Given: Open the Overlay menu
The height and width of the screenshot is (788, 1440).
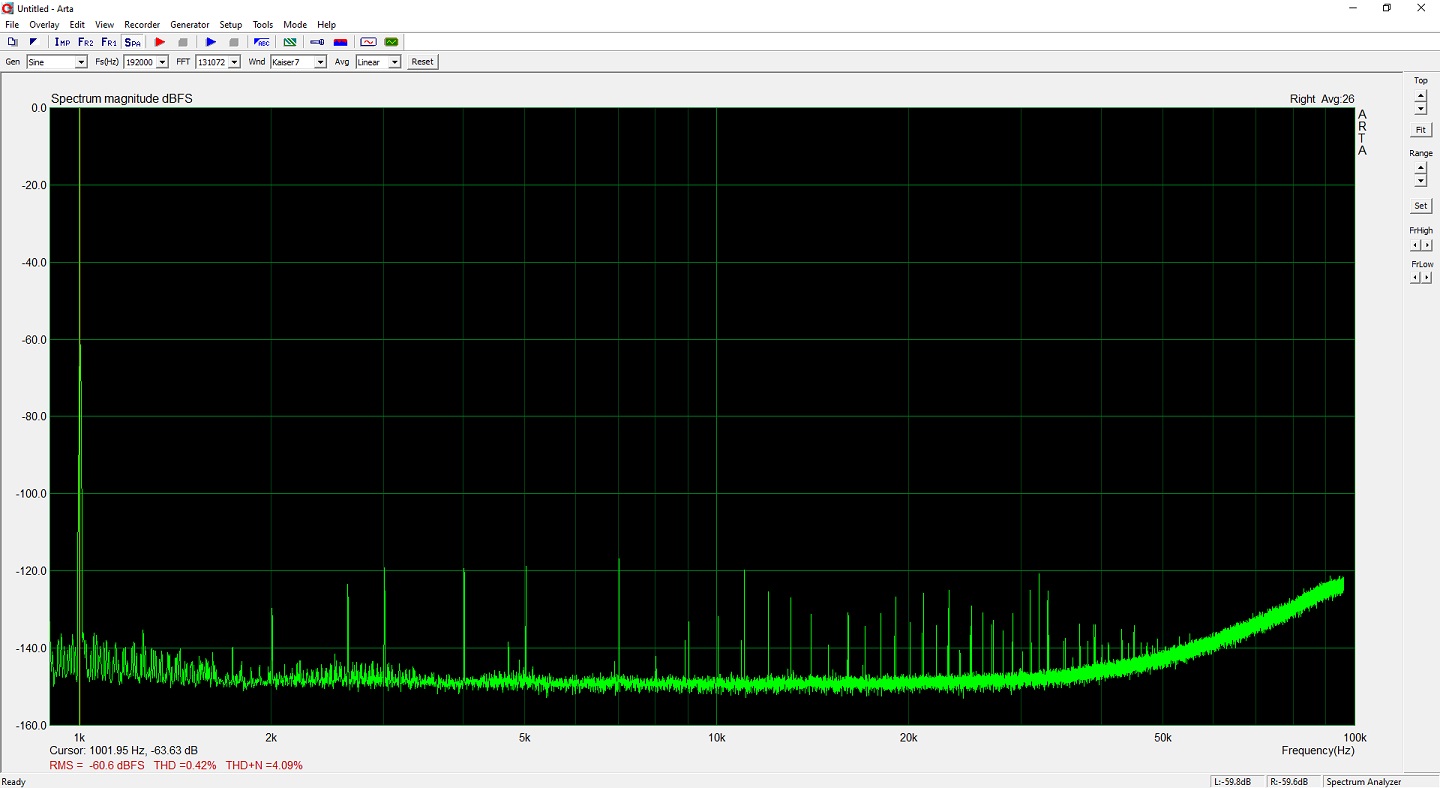Looking at the screenshot, I should (x=44, y=25).
